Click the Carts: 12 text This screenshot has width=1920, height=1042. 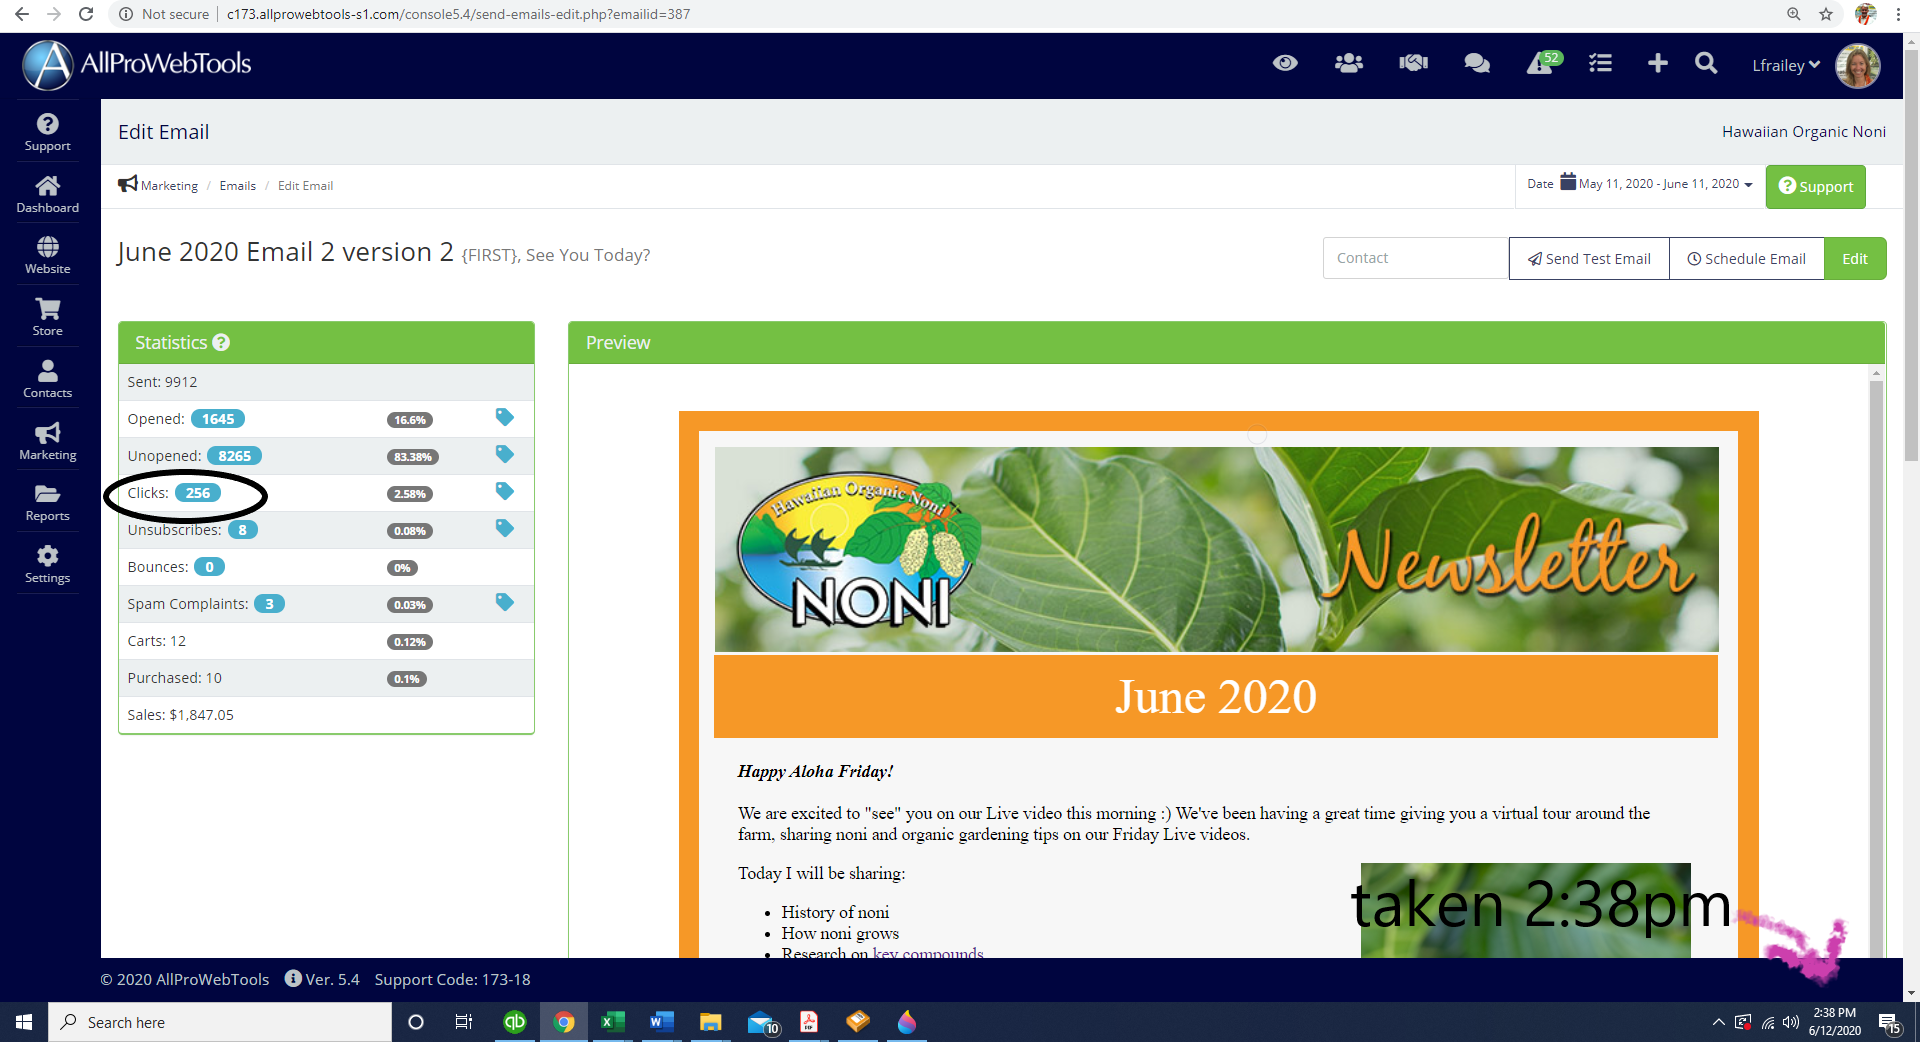[x=156, y=641]
